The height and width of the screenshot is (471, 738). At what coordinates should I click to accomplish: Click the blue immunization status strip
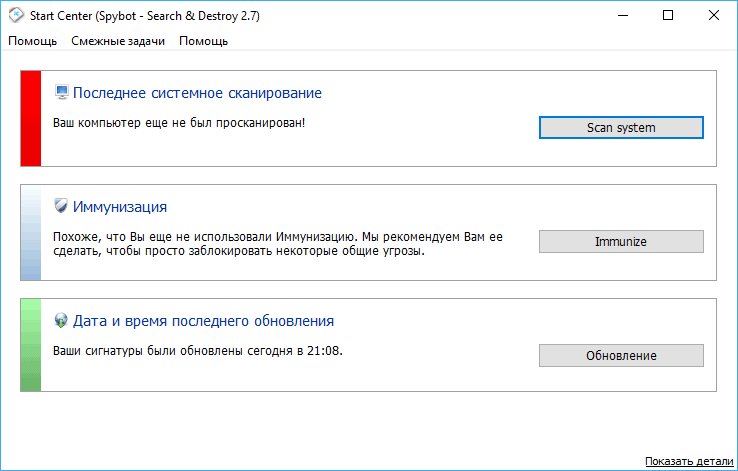[x=31, y=232]
